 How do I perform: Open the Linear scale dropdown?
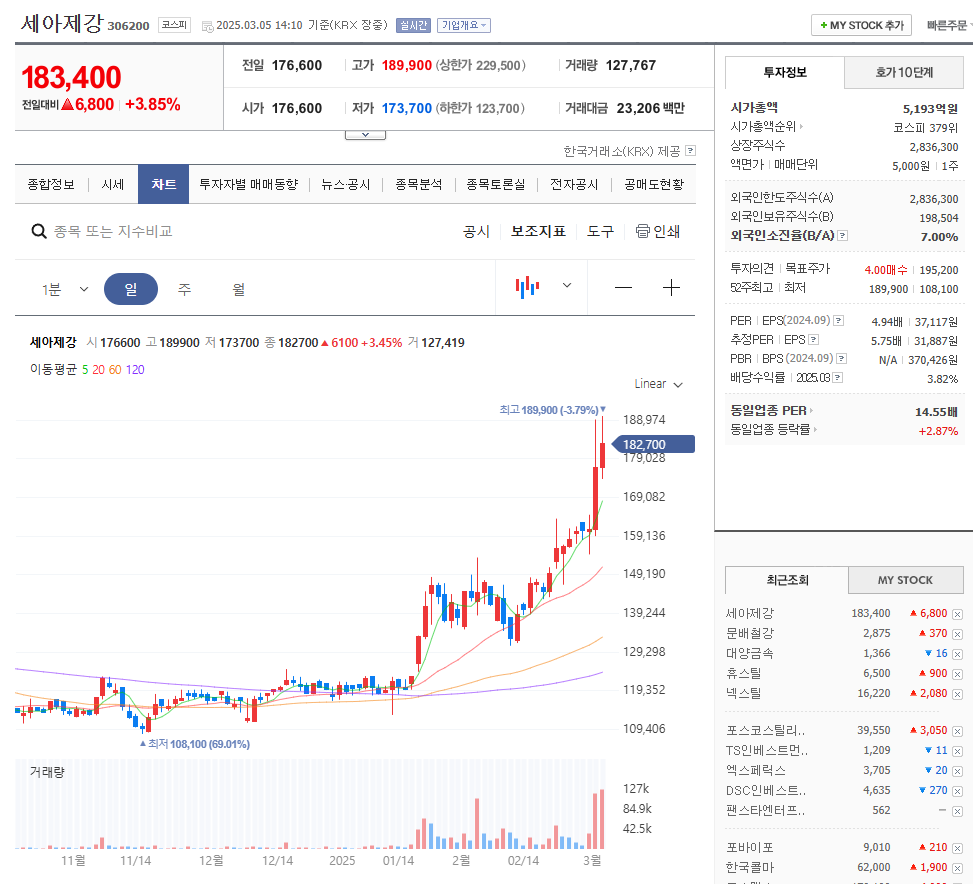(x=657, y=383)
